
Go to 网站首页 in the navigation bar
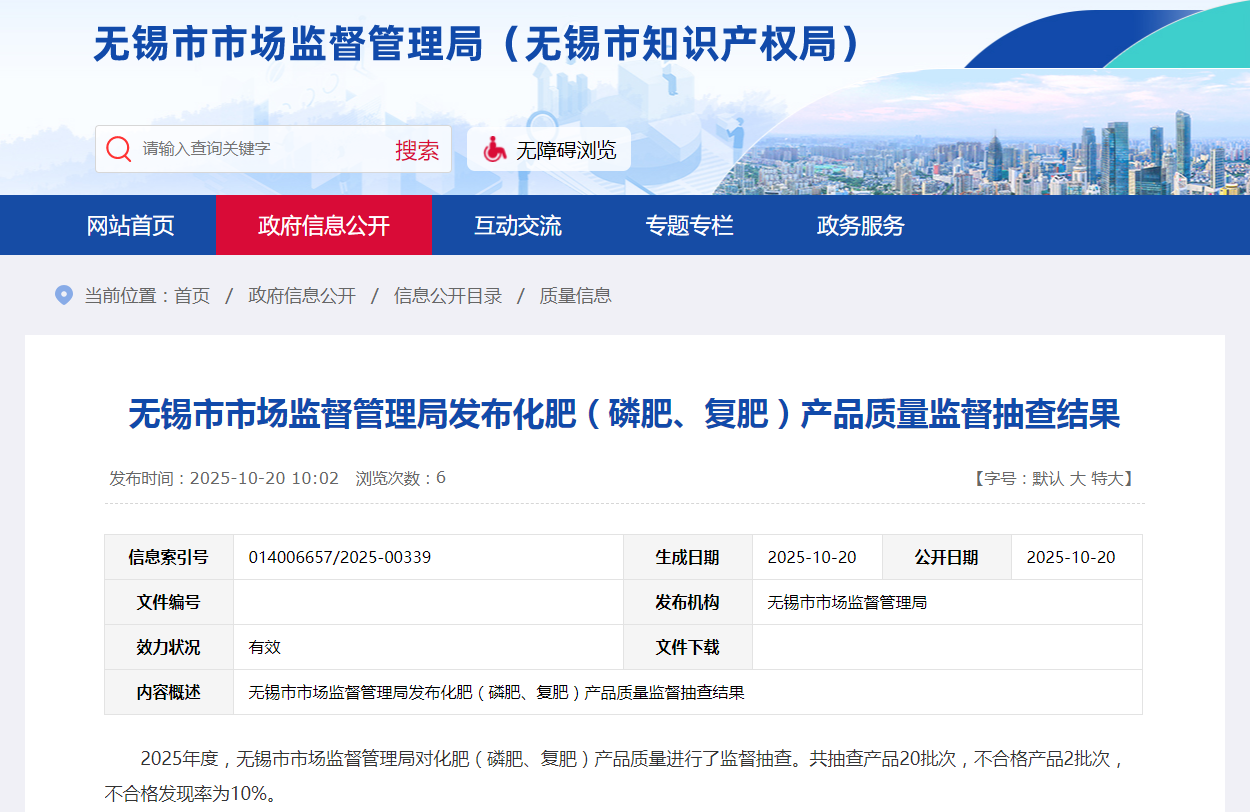click(x=130, y=226)
